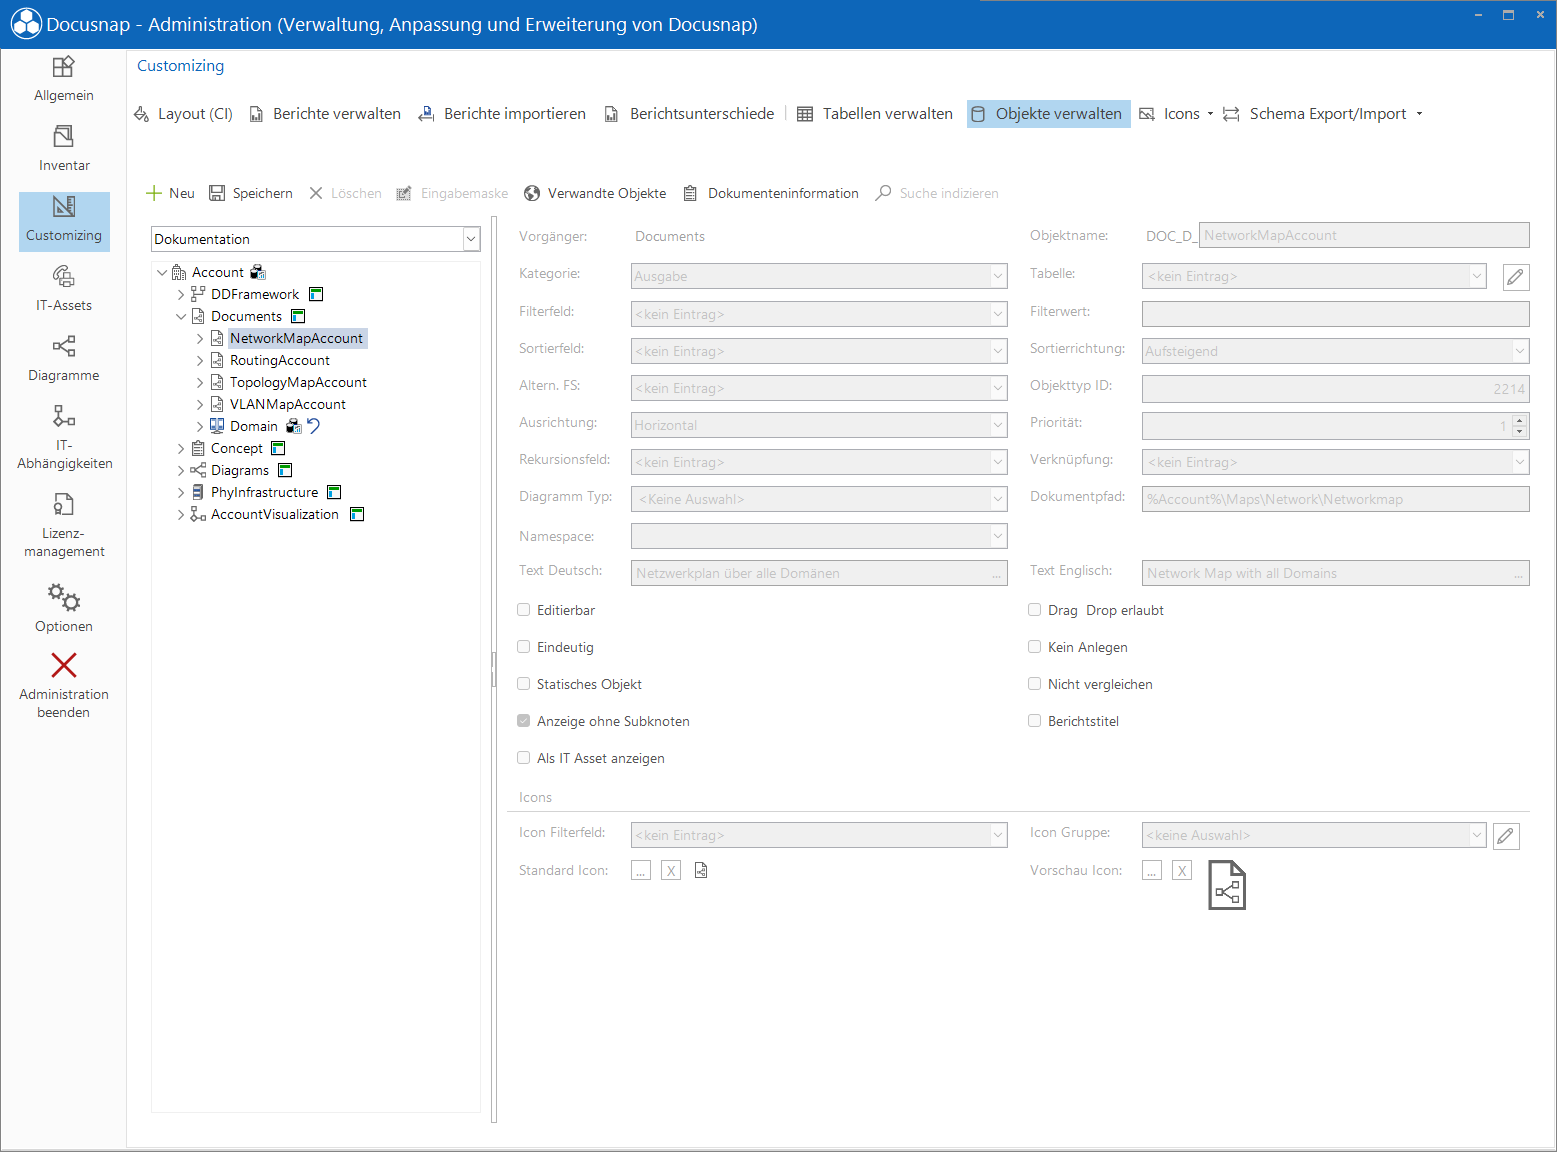Toggle the Eindeutig checkbox

[x=524, y=647]
